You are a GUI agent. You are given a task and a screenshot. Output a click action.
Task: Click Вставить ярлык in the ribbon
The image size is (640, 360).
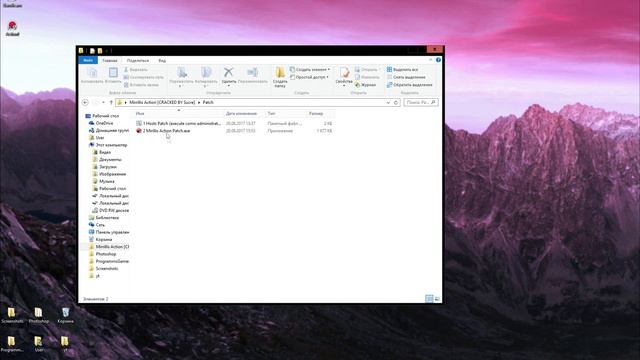click(141, 85)
